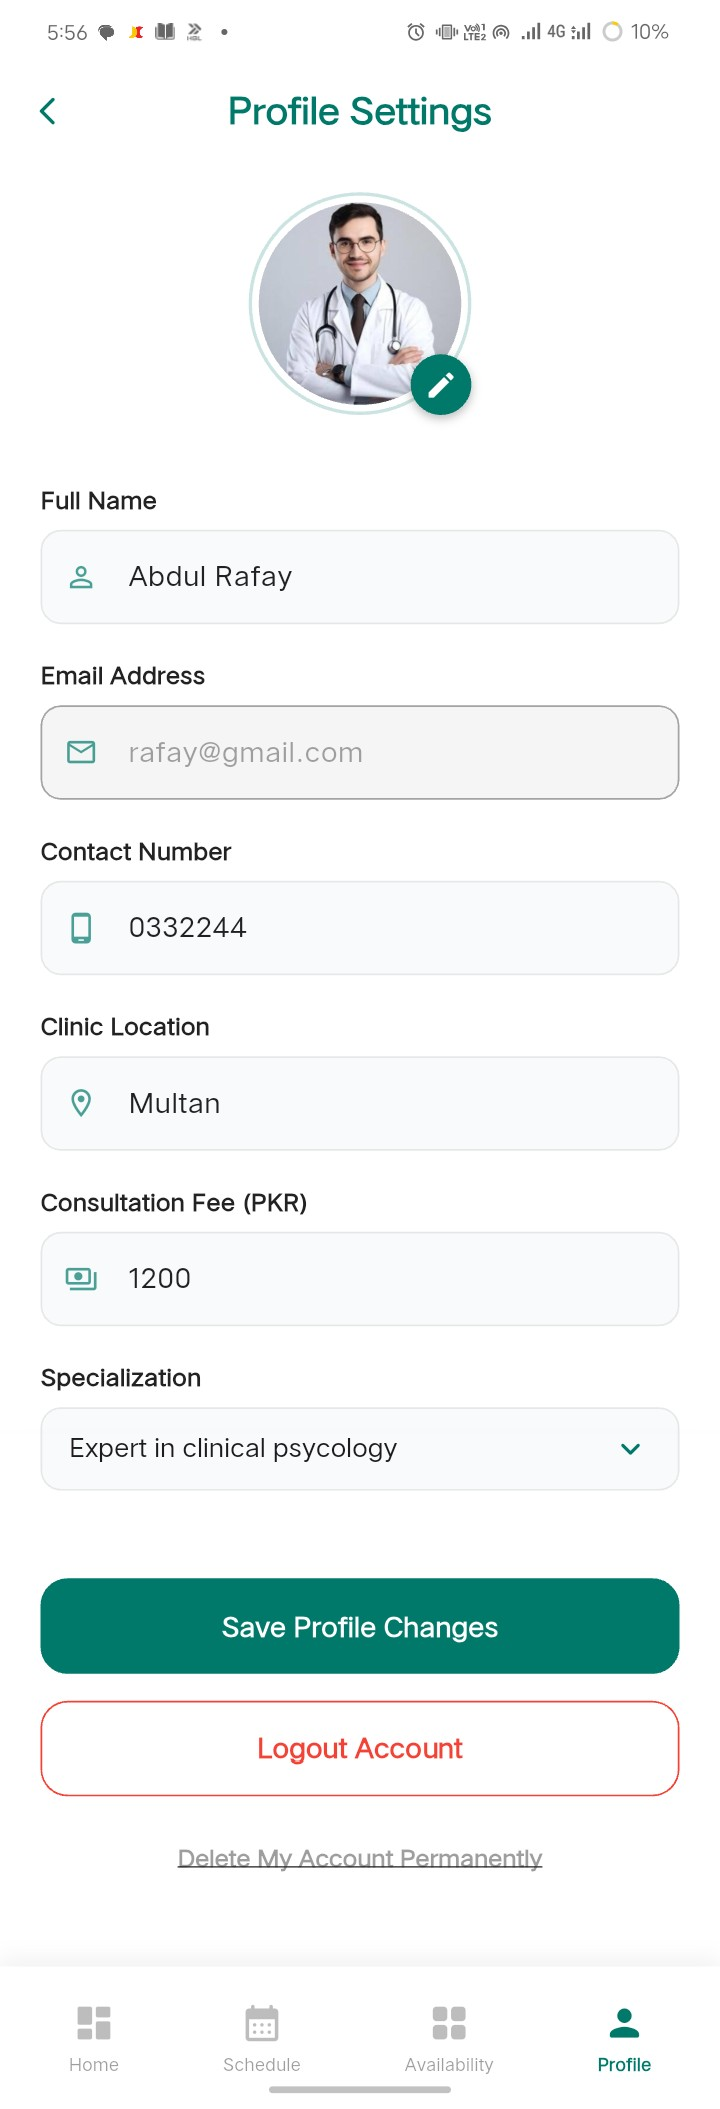
Task: Tap the phone icon in Contact Number field
Action: coord(81,928)
